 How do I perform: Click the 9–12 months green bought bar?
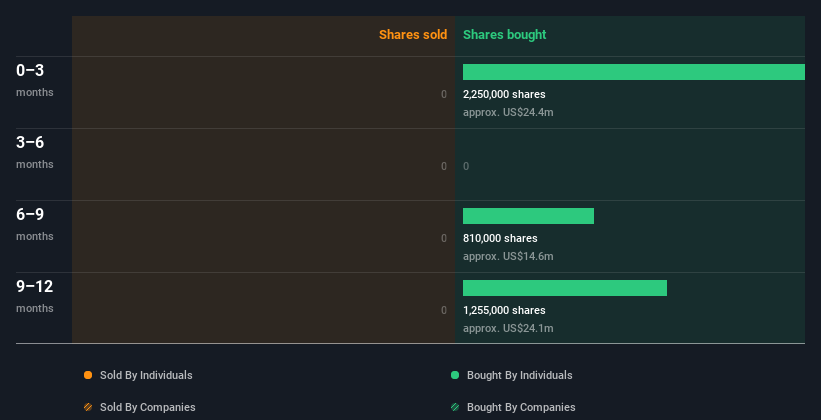[x=565, y=288]
